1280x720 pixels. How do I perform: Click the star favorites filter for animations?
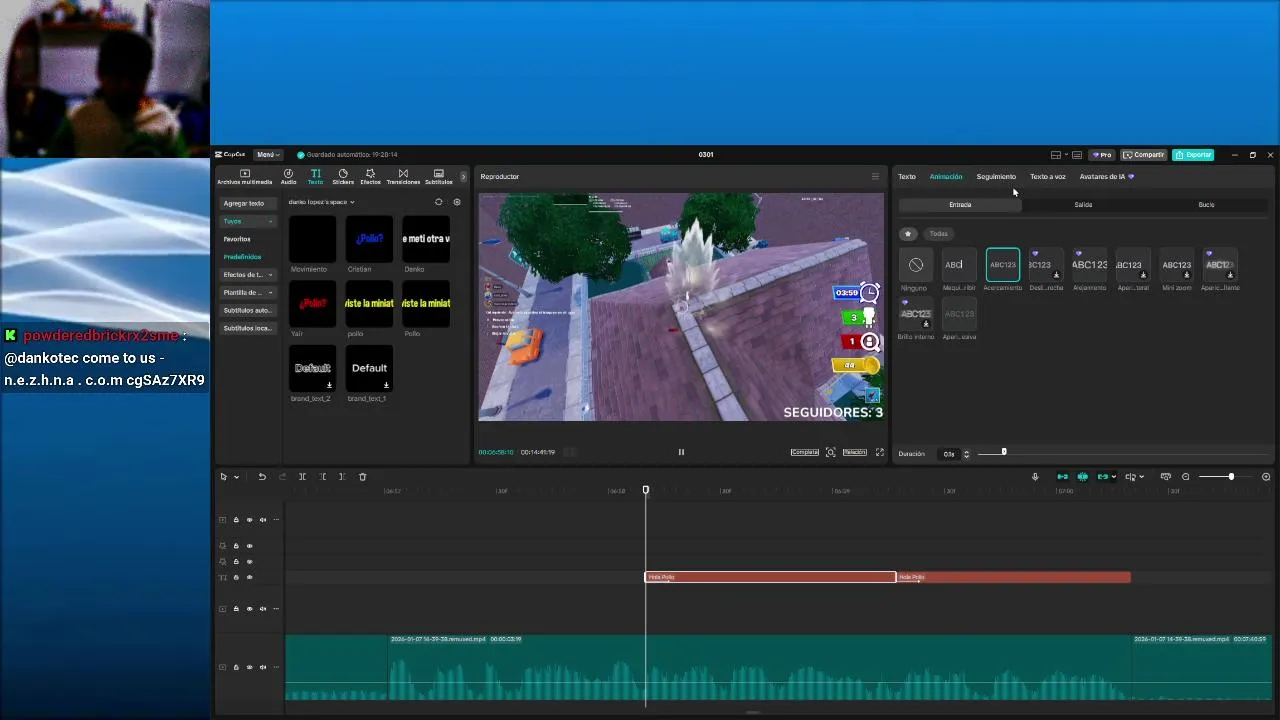pyautogui.click(x=908, y=234)
